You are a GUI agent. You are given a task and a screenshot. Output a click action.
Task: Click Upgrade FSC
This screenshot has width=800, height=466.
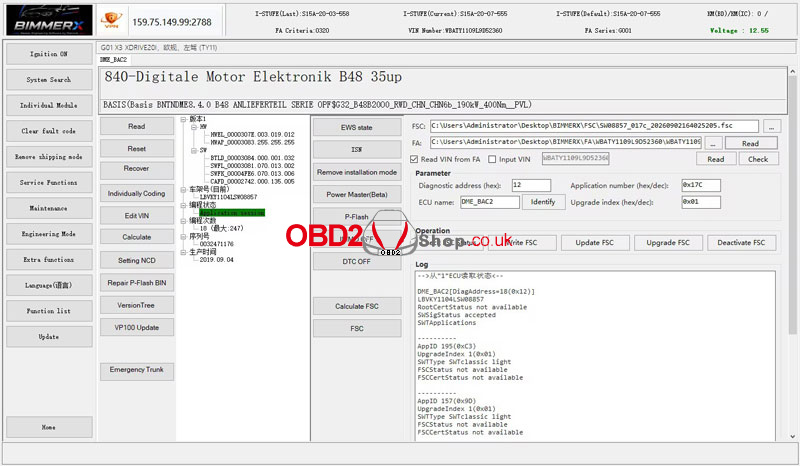pyautogui.click(x=668, y=243)
